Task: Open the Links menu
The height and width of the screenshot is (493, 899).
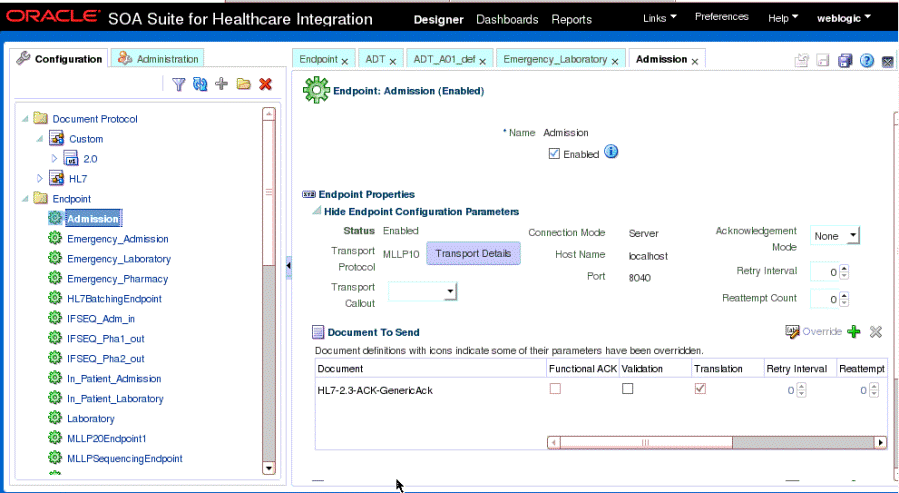Action: point(659,18)
